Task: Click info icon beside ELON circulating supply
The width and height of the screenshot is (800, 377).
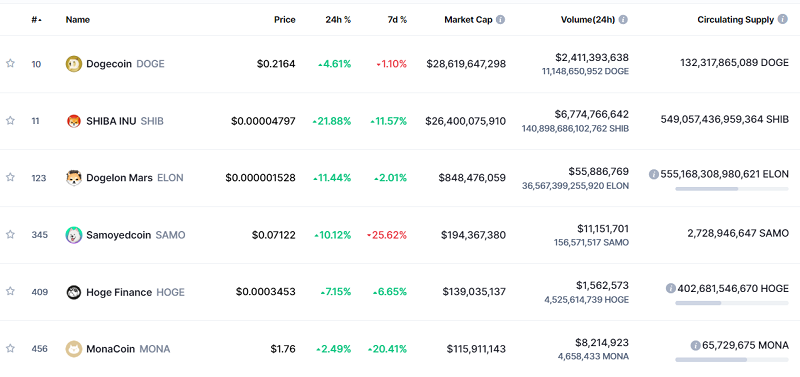Action: point(654,174)
